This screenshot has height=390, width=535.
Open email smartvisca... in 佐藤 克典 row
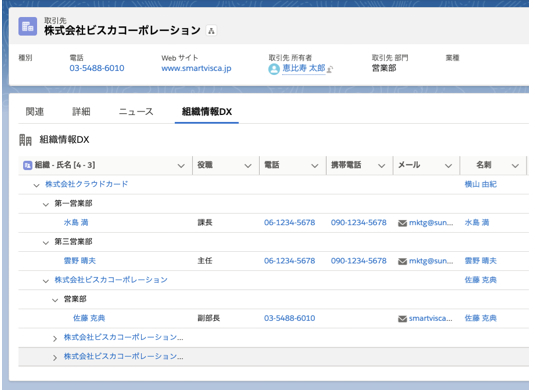coord(431,318)
